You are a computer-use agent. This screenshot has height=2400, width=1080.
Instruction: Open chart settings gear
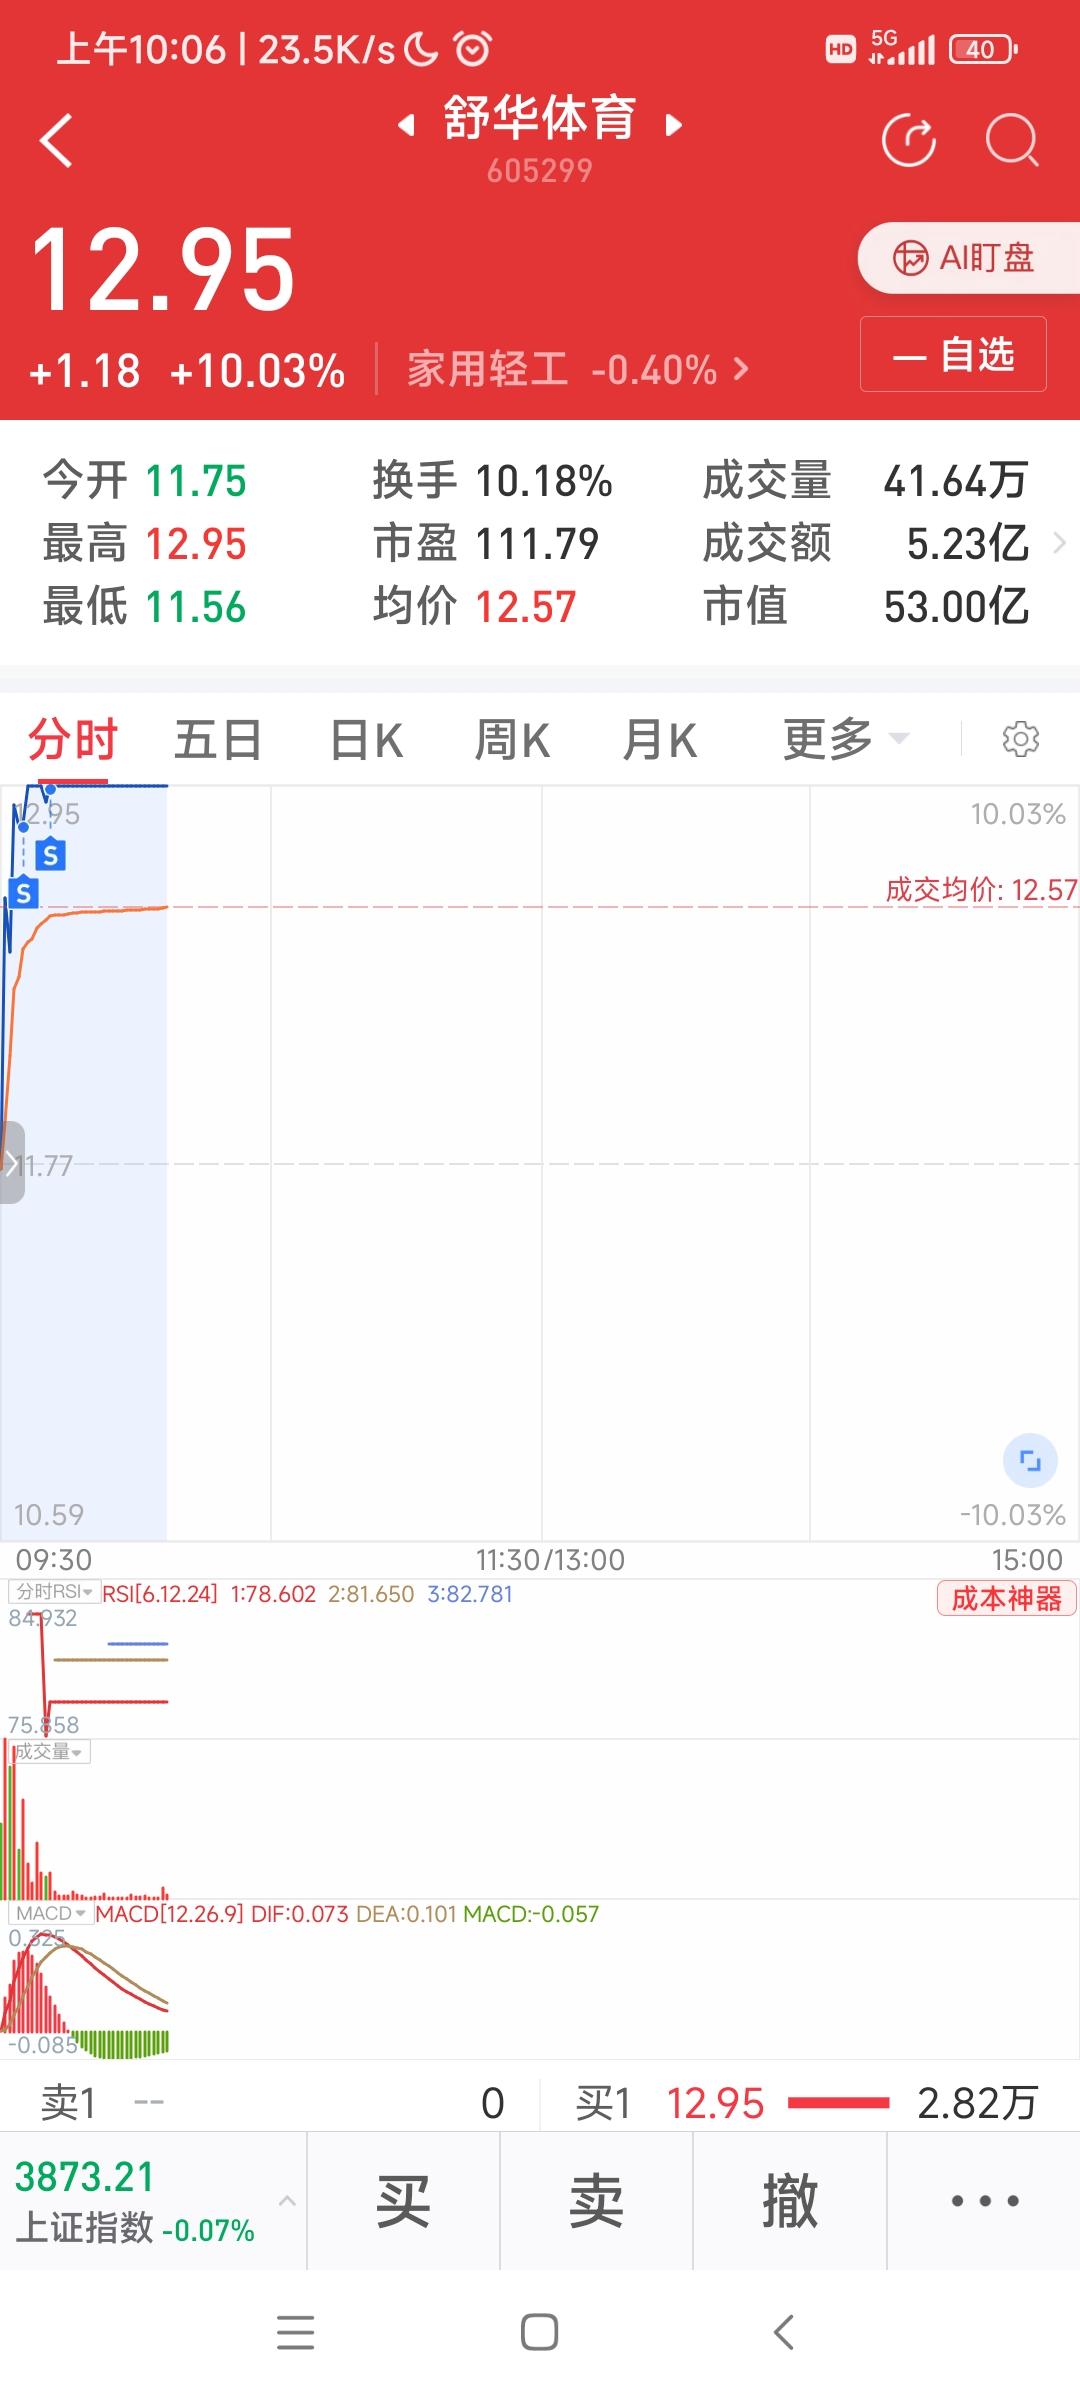[1020, 740]
